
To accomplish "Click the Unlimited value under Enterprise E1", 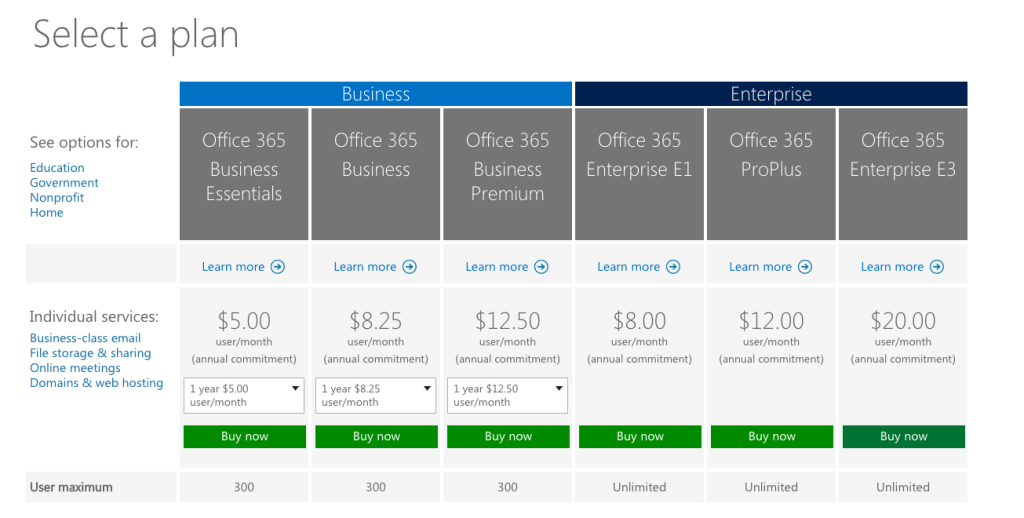I will [639, 487].
